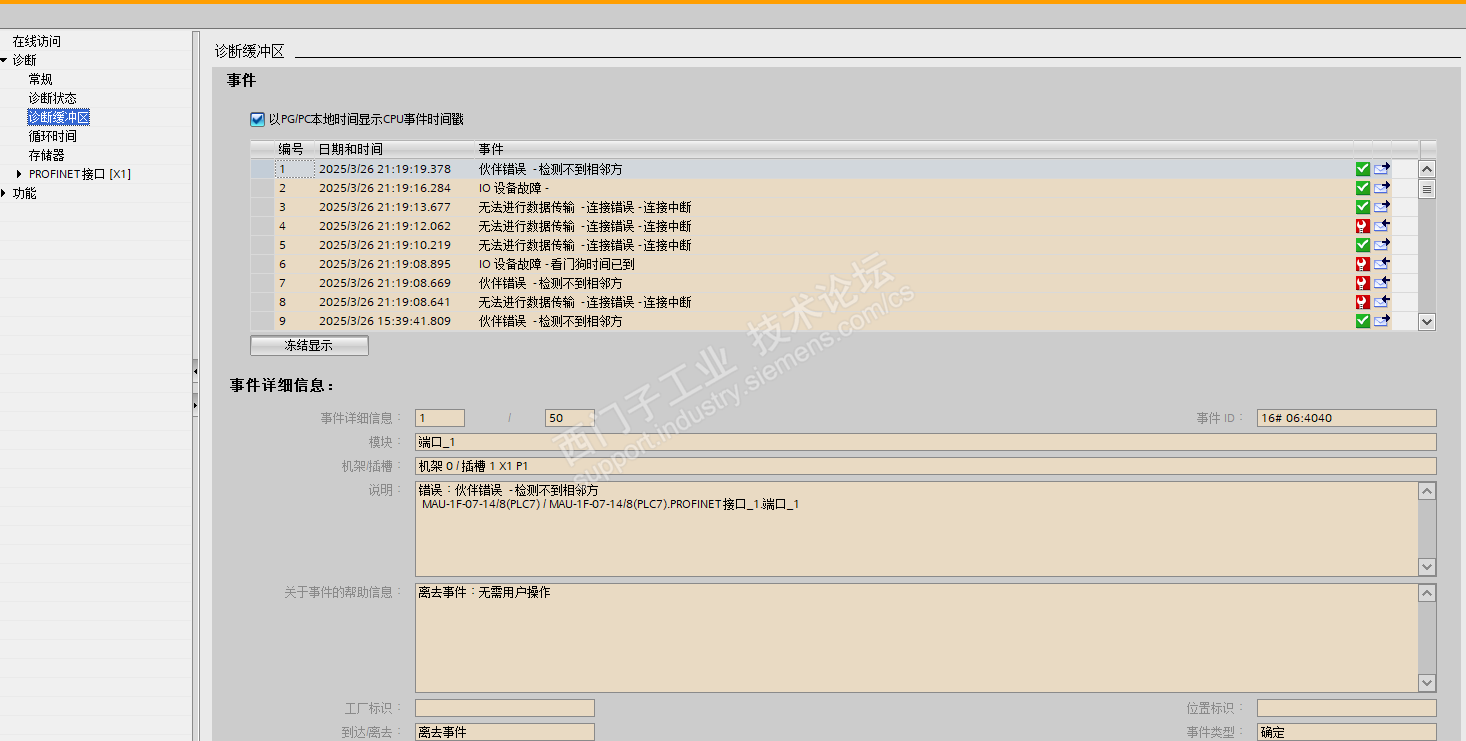Click the incoming envelope icon of event 7
Image resolution: width=1466 pixels, height=741 pixels.
1382,283
